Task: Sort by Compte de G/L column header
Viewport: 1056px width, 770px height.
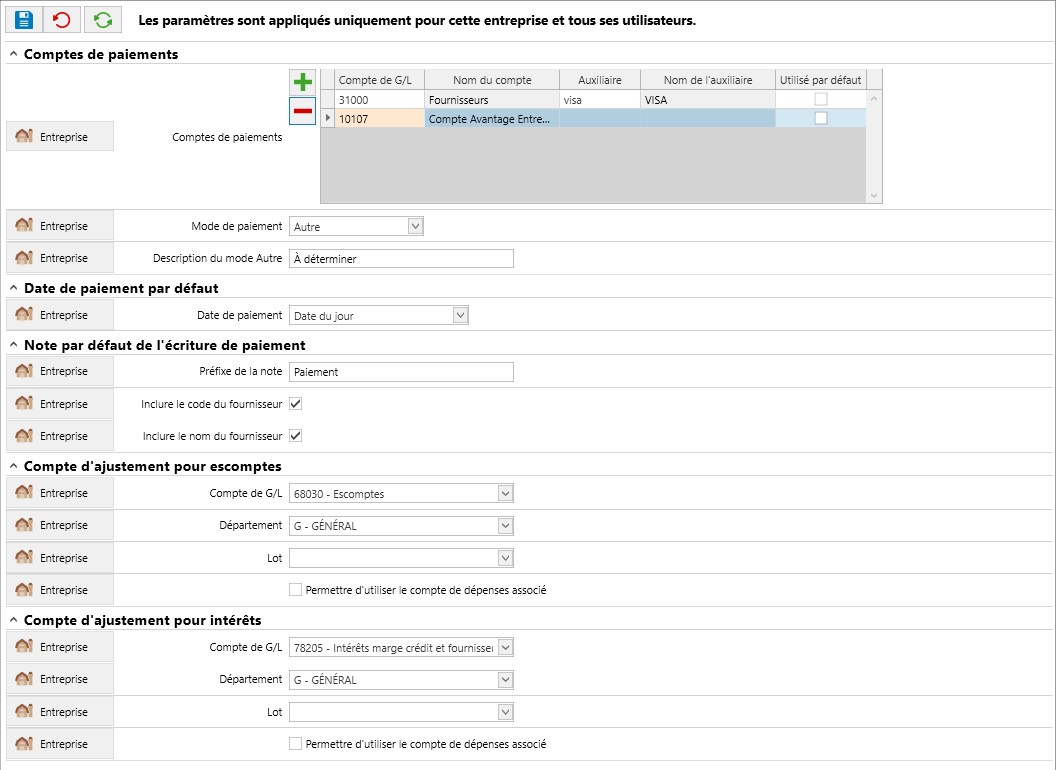Action: point(379,79)
